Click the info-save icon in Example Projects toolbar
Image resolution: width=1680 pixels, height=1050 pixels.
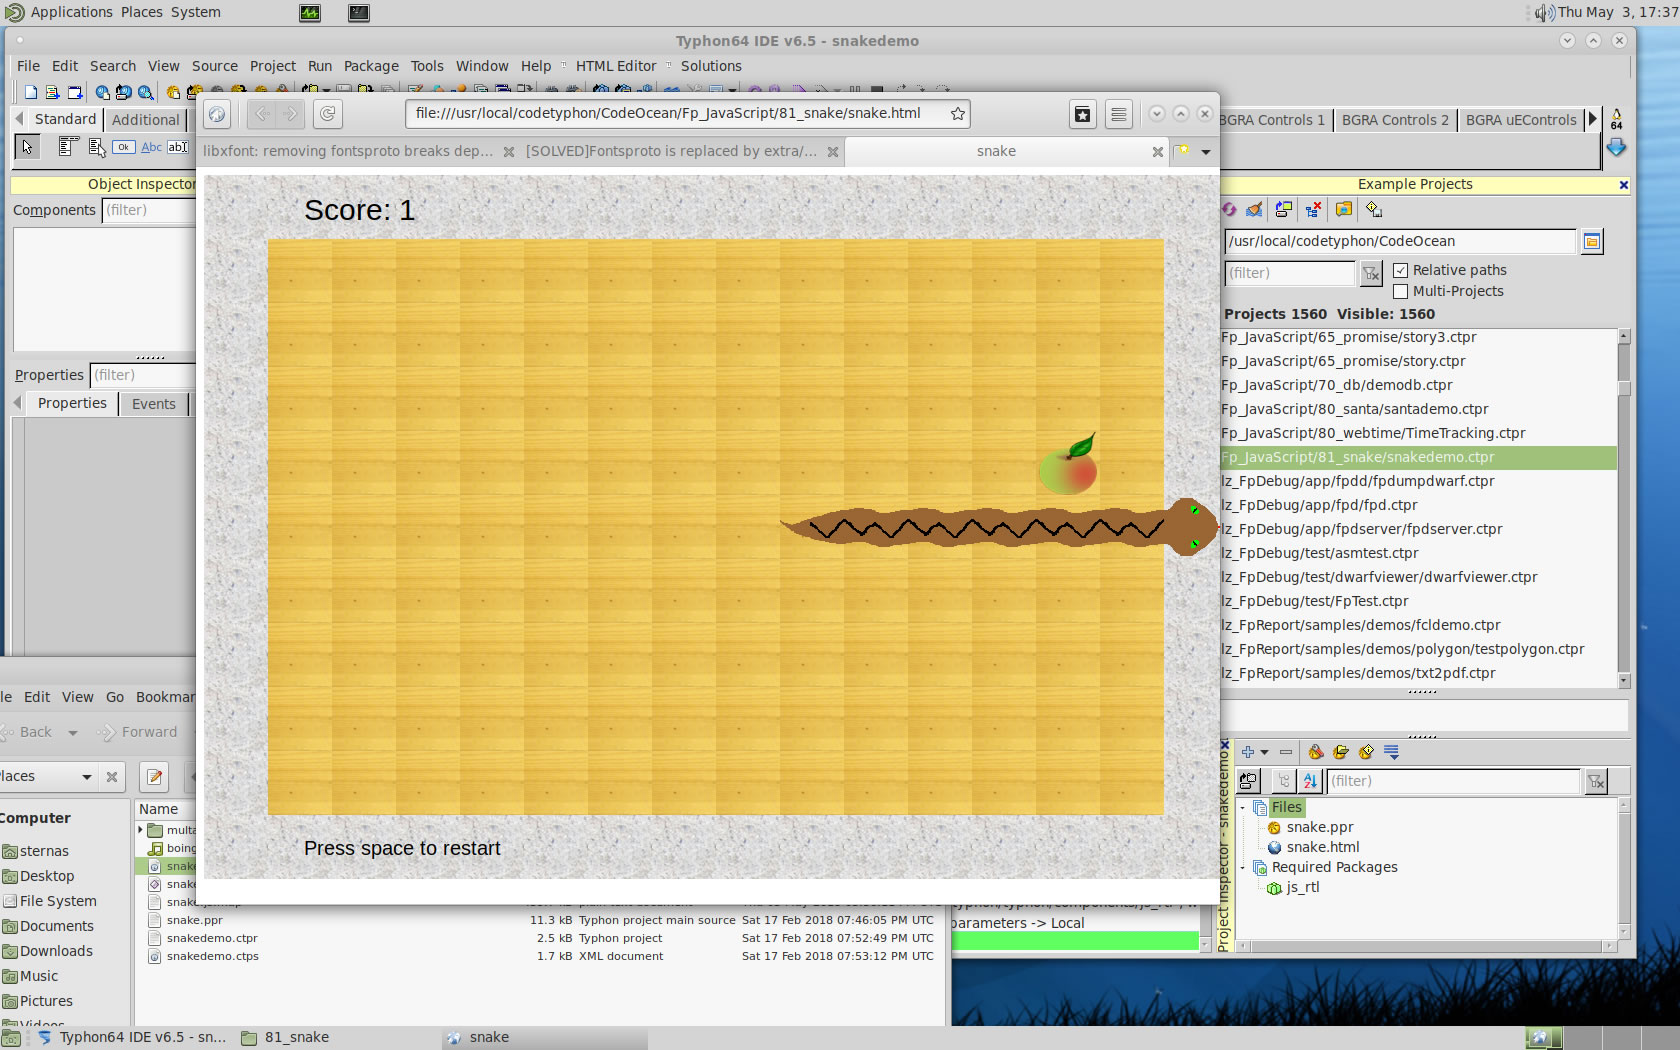tap(1374, 209)
